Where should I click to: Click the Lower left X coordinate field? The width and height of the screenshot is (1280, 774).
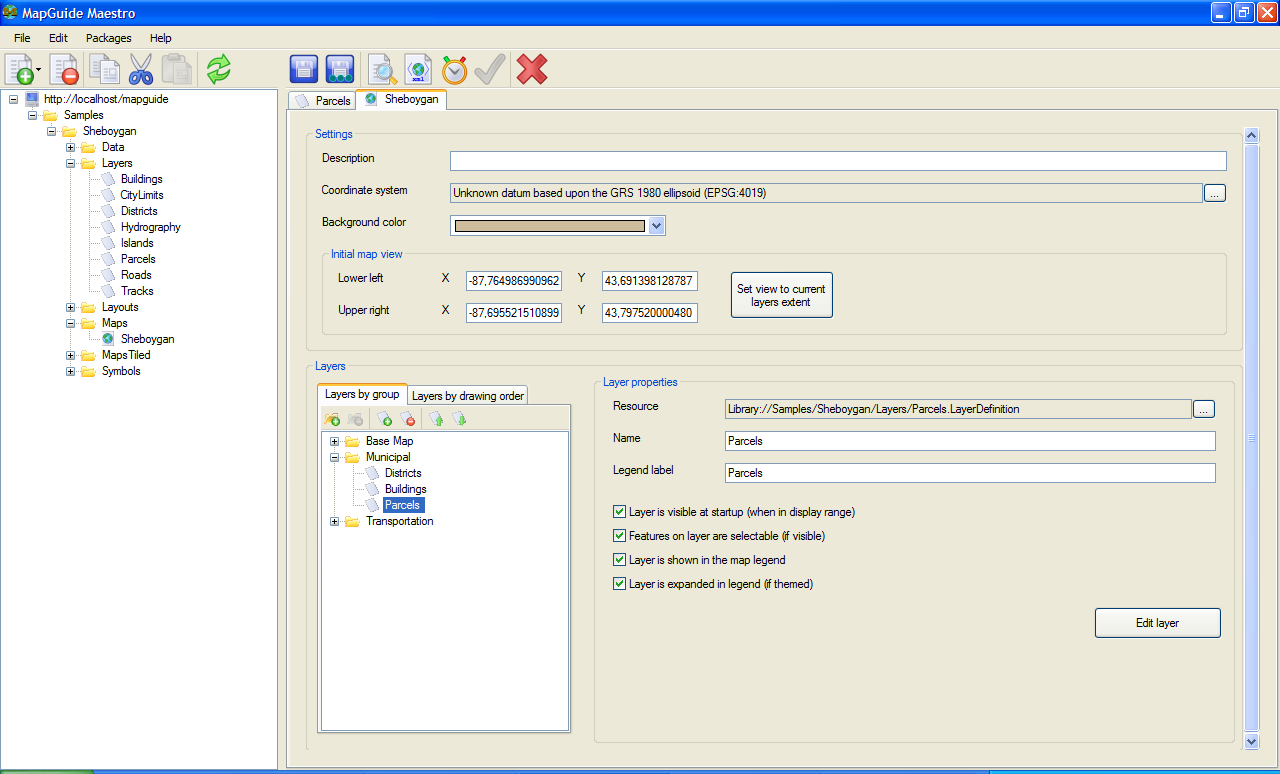tap(514, 282)
